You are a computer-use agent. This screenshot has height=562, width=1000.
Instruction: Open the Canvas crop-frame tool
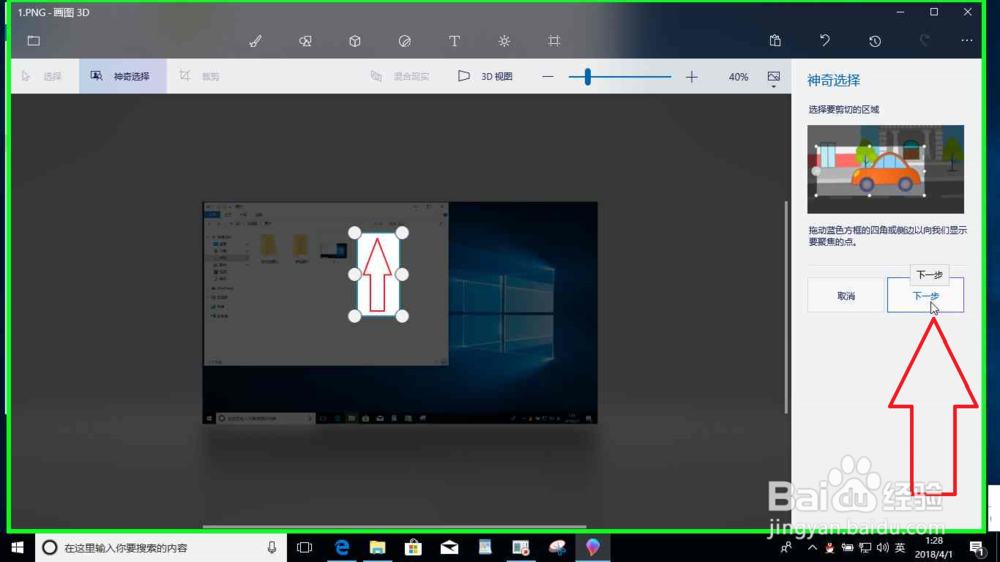click(x=554, y=41)
